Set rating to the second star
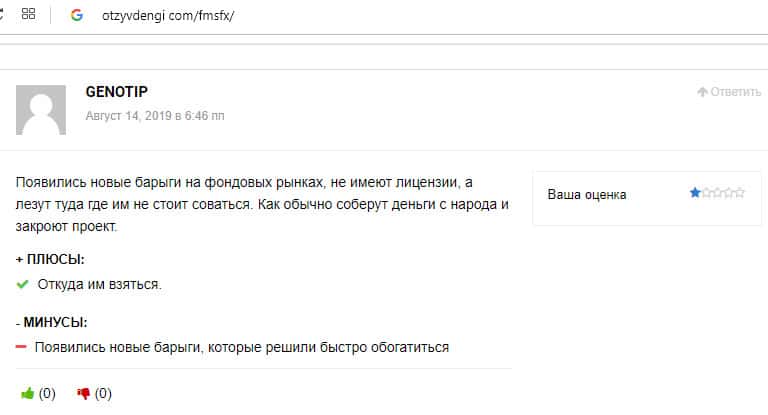The image size is (768, 415). pos(706,193)
